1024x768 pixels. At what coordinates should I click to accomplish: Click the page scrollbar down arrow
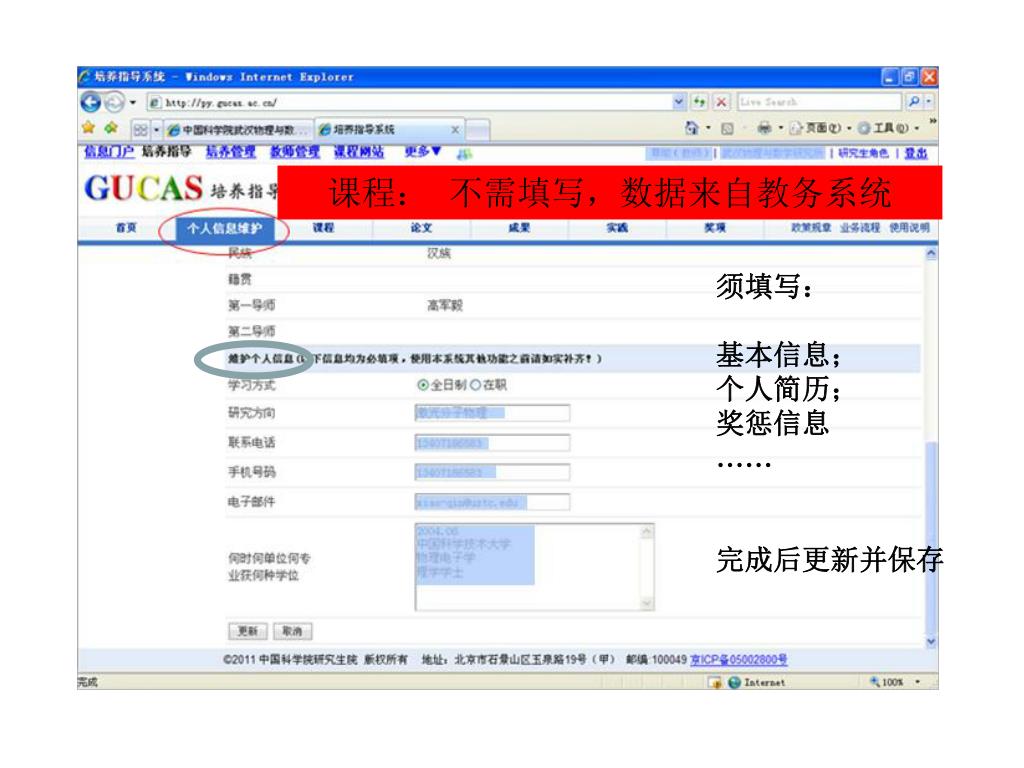click(x=931, y=642)
